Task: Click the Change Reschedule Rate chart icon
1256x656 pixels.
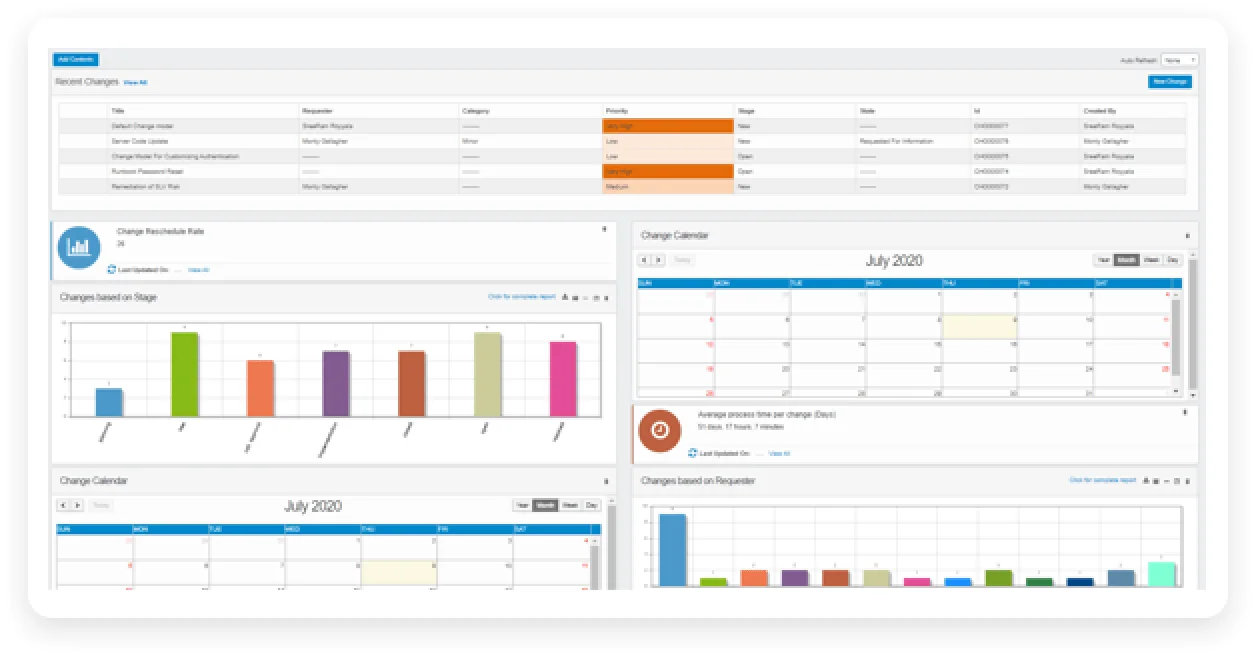Action: 79,248
